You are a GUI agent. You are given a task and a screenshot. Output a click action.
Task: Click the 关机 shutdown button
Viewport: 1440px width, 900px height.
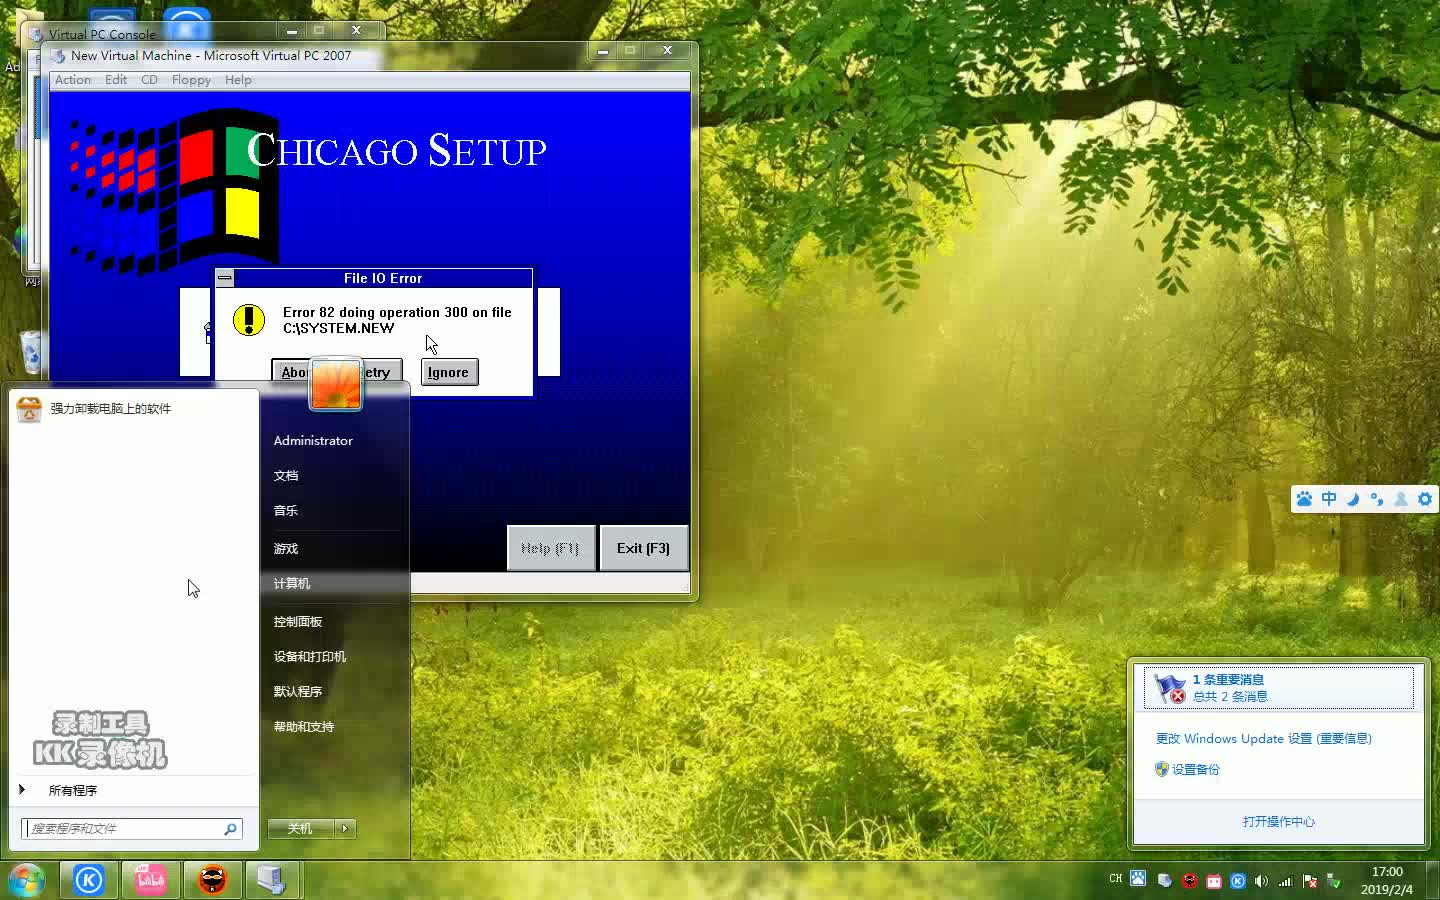(300, 828)
